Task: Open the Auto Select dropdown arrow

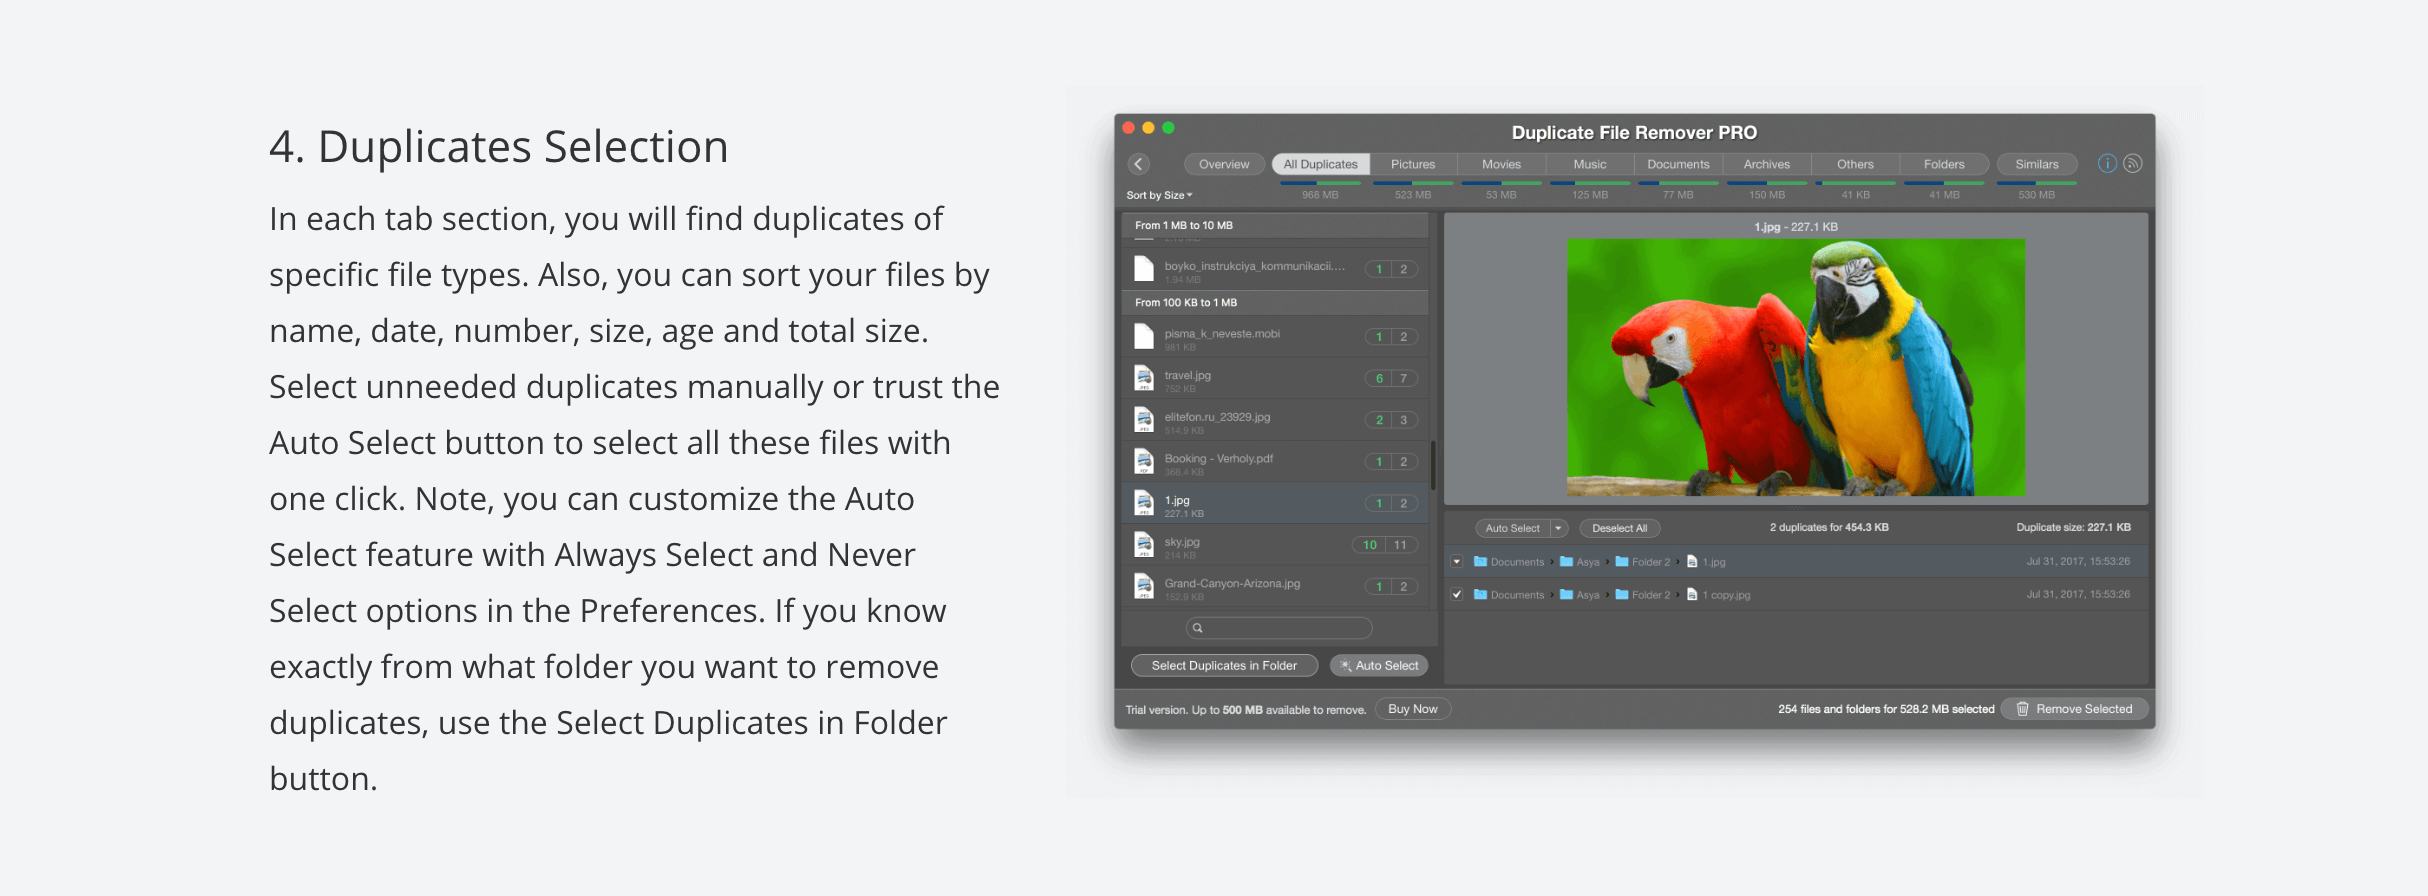Action: pyautogui.click(x=1558, y=528)
